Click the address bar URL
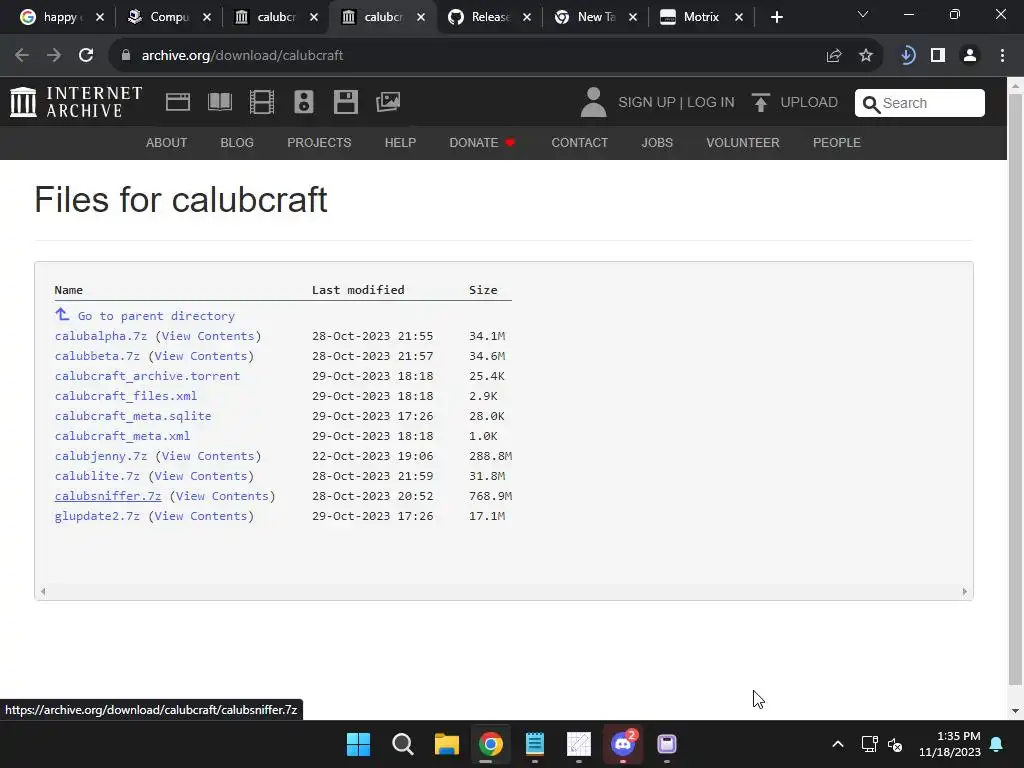This screenshot has height=768, width=1024. [x=242, y=56]
